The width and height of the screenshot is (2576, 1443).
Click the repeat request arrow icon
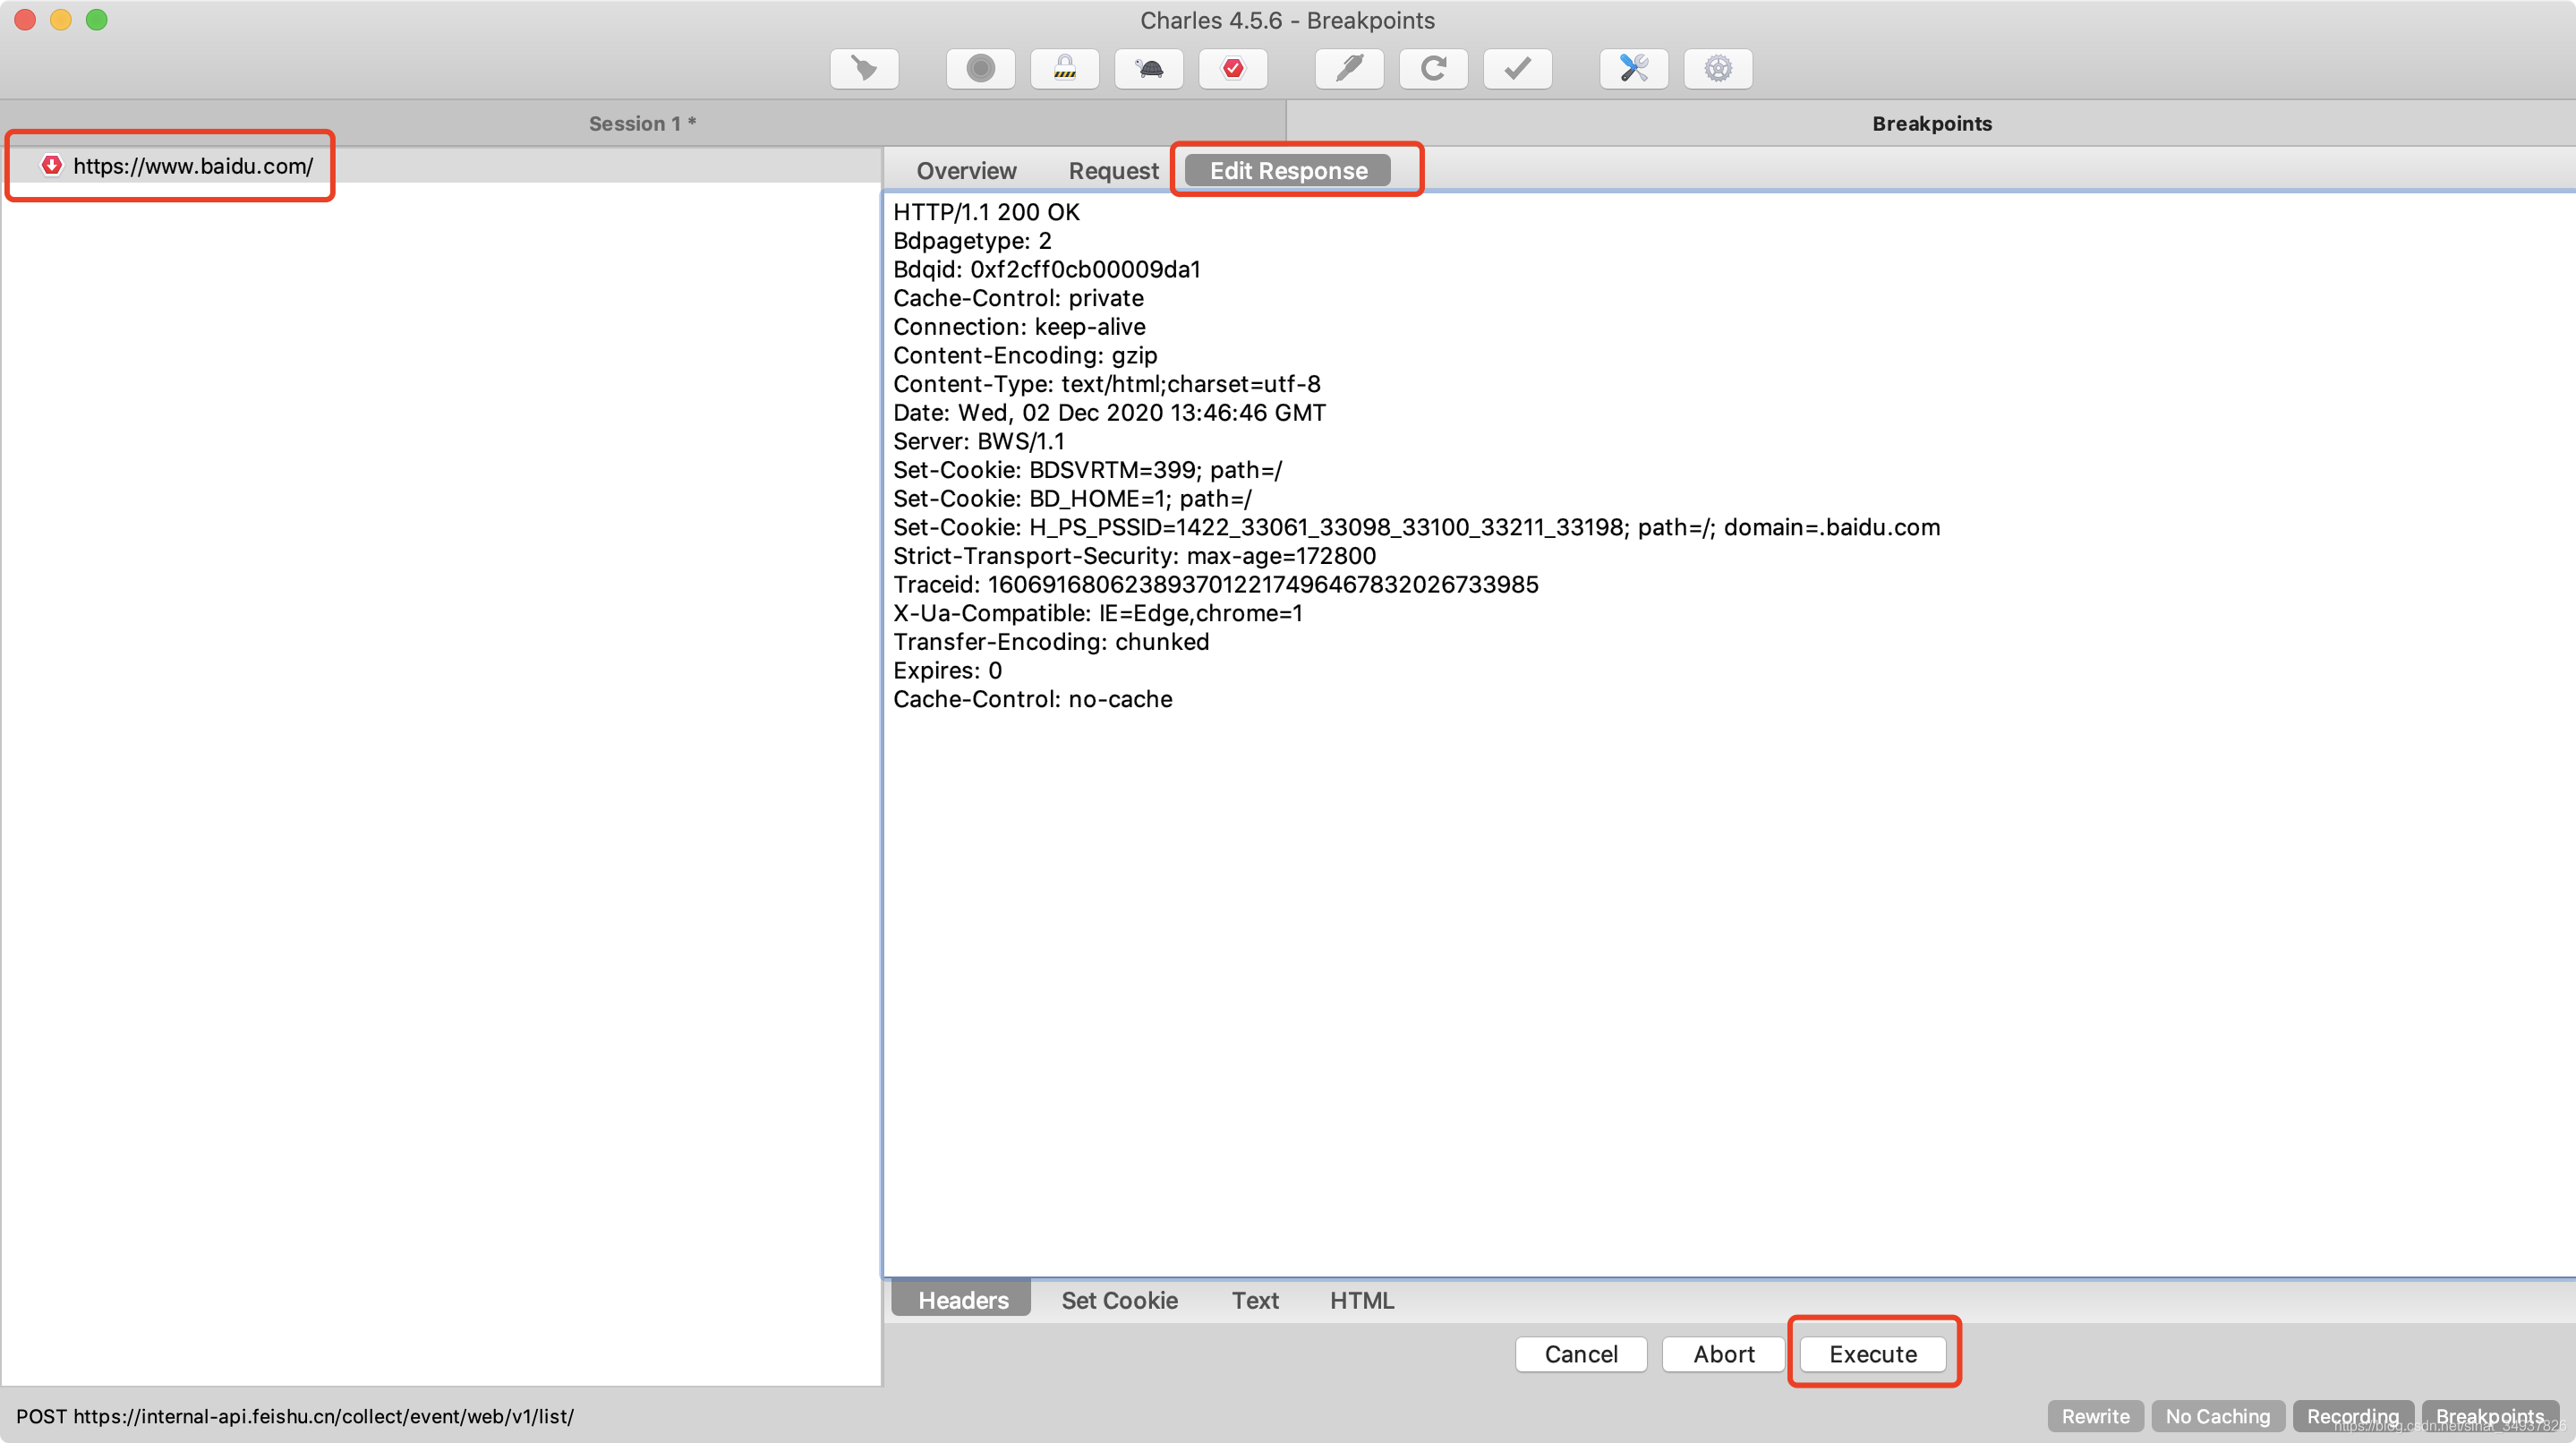pyautogui.click(x=1433, y=69)
